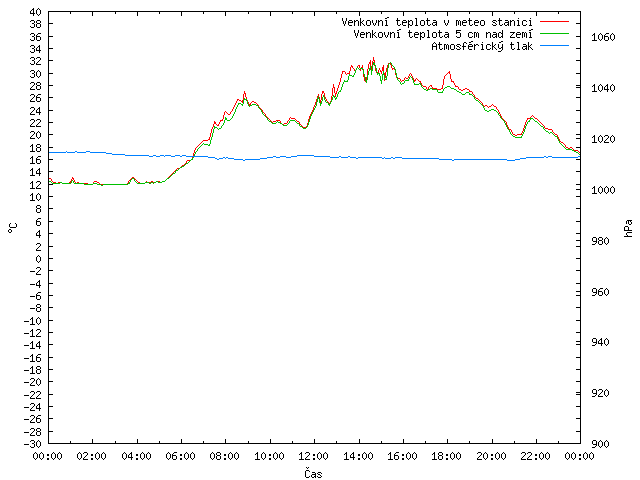This screenshot has height=480, width=640.
Task: Click the temperature tick label '32'
Action: pyautogui.click(x=36, y=62)
